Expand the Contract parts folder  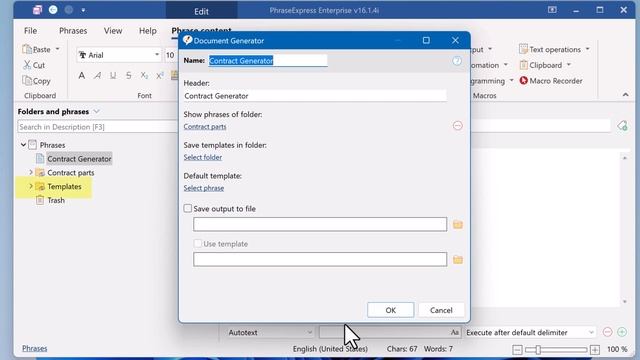(x=31, y=173)
